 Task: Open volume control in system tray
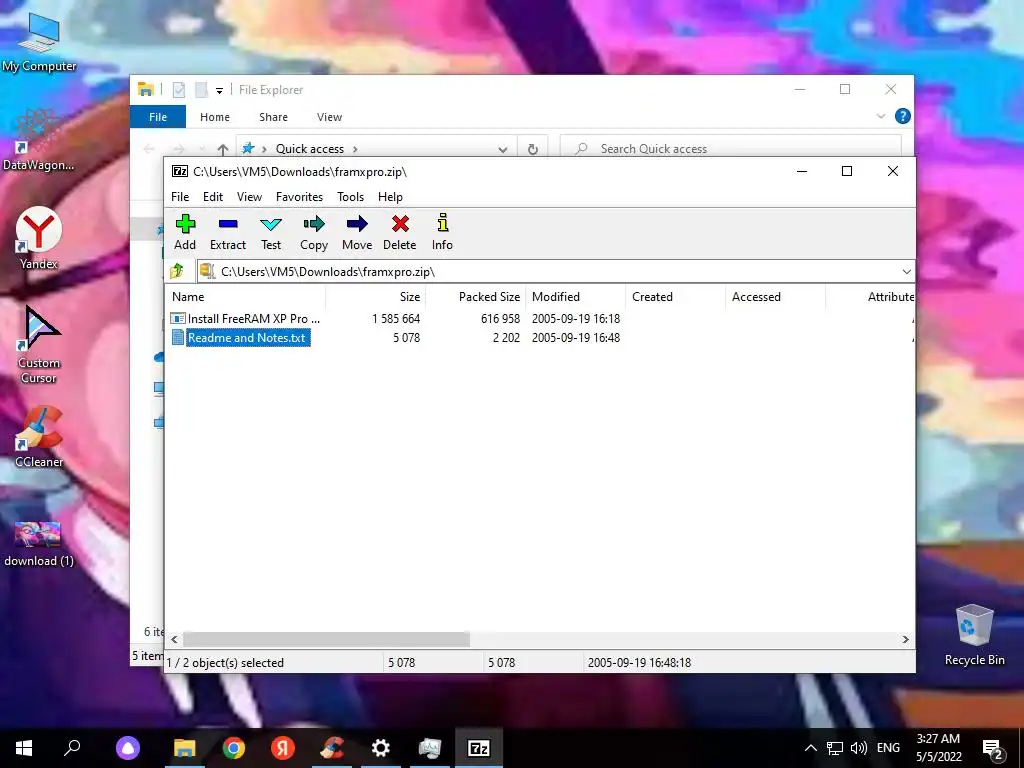(859, 748)
